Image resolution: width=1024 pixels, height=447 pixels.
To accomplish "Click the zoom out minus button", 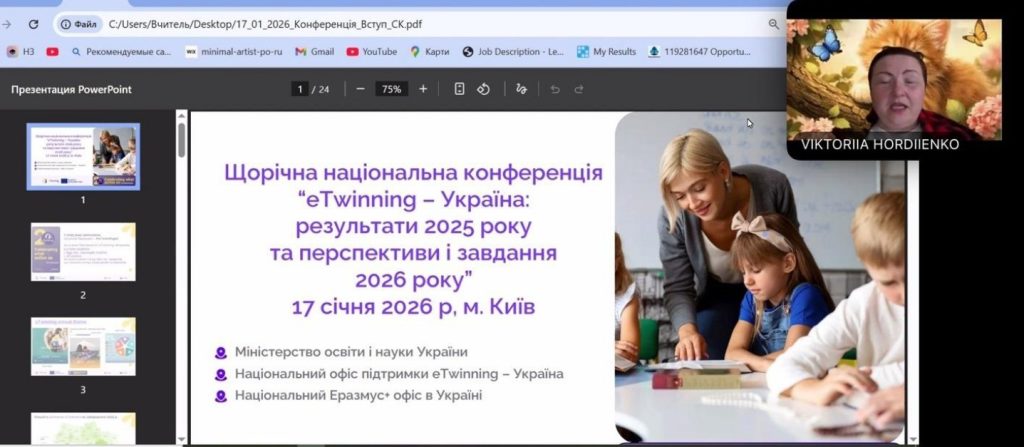I will point(360,89).
